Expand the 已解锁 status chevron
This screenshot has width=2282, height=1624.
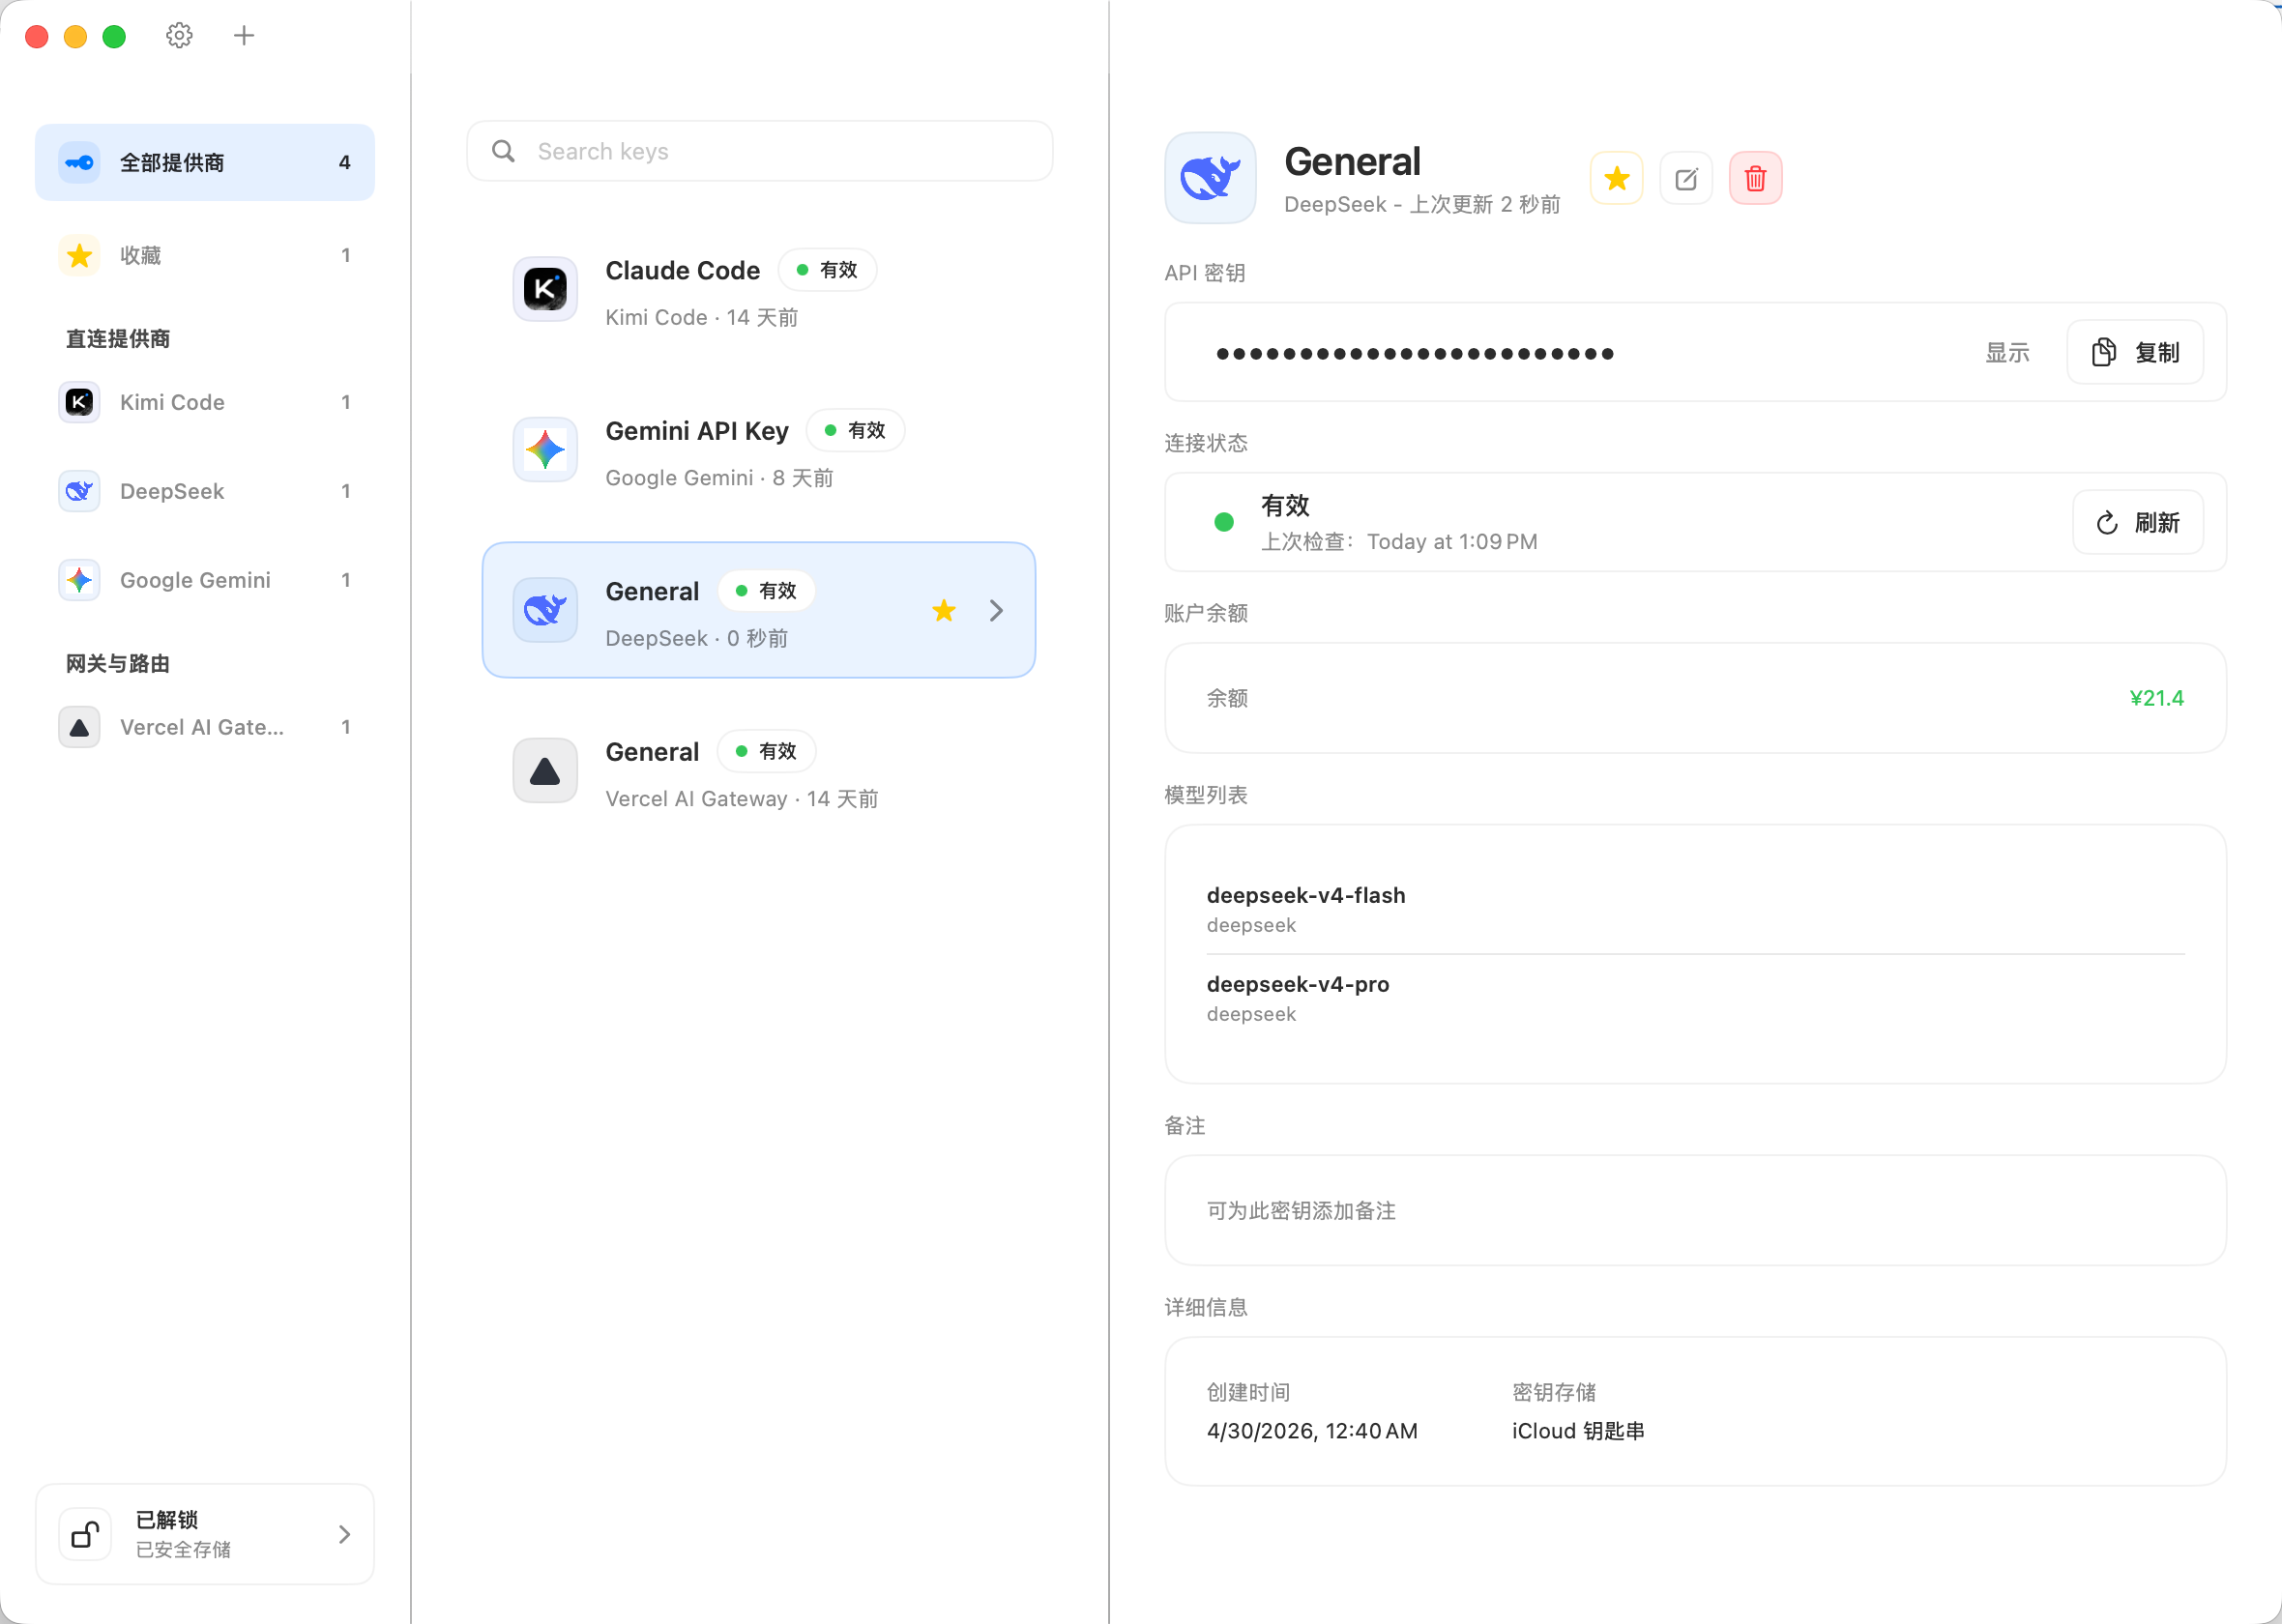[x=344, y=1534]
